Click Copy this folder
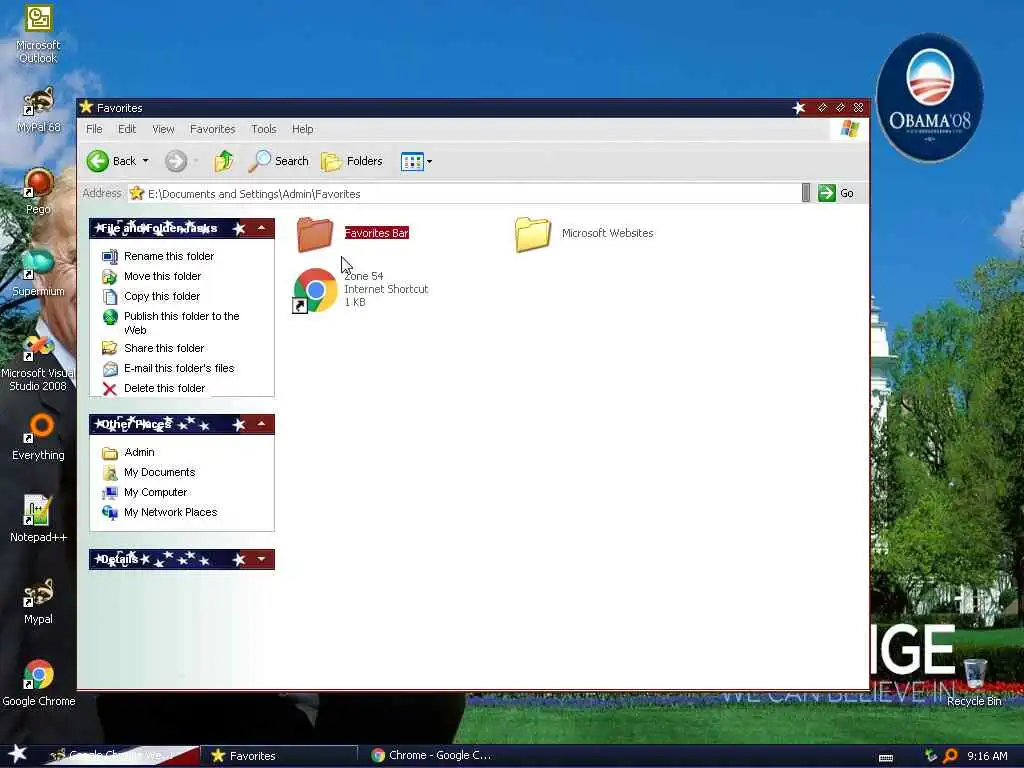The image size is (1024, 768). tap(162, 296)
